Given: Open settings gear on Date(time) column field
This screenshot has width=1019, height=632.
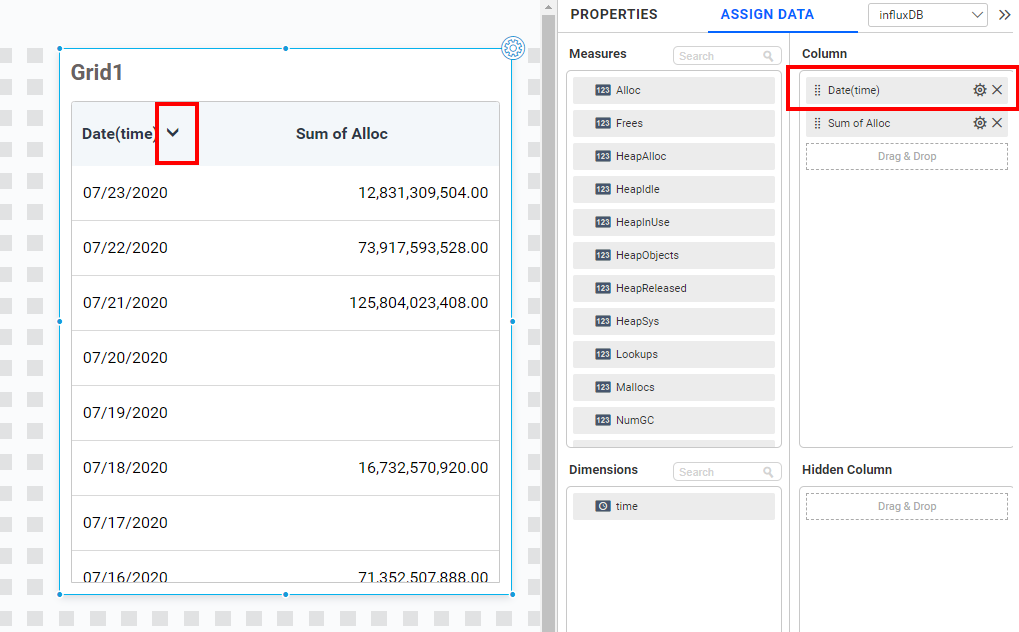Looking at the screenshot, I should [979, 89].
